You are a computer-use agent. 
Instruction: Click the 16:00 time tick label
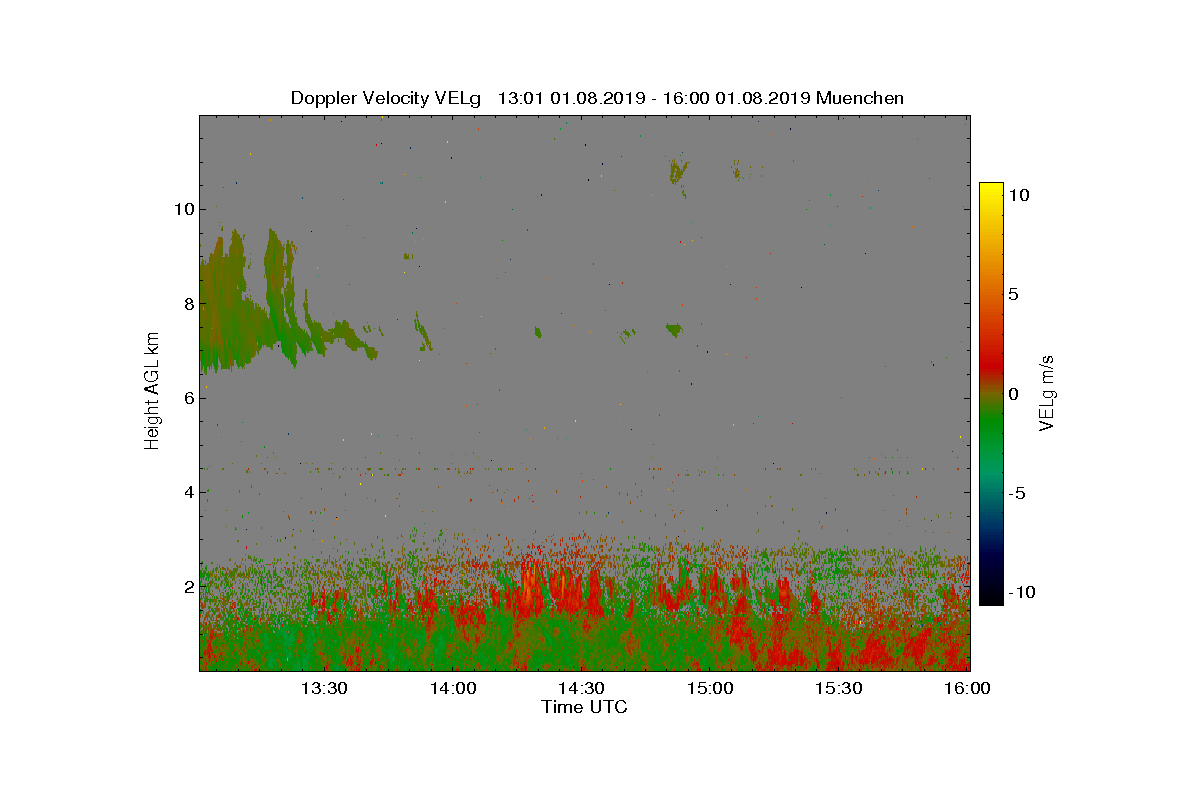[968, 688]
